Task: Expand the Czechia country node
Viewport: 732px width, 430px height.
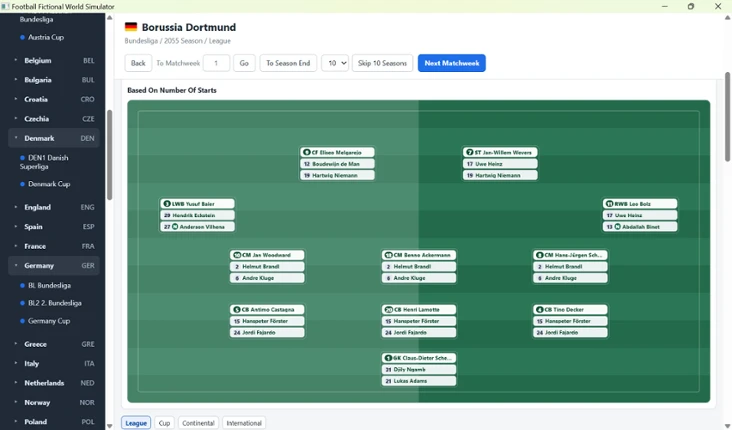Action: coord(15,119)
